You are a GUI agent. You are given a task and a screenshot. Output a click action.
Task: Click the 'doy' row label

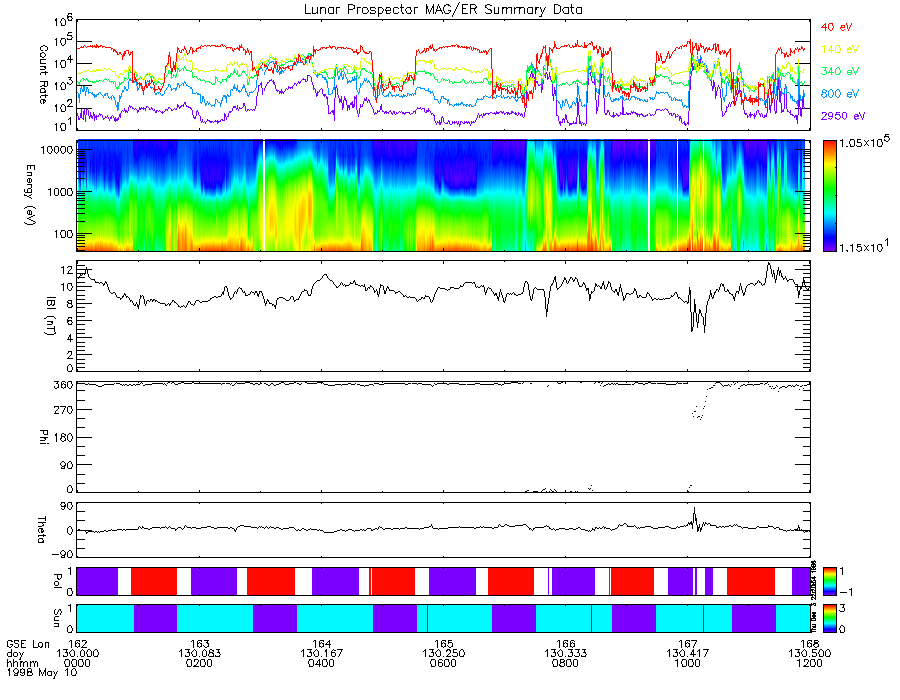pyautogui.click(x=15, y=654)
